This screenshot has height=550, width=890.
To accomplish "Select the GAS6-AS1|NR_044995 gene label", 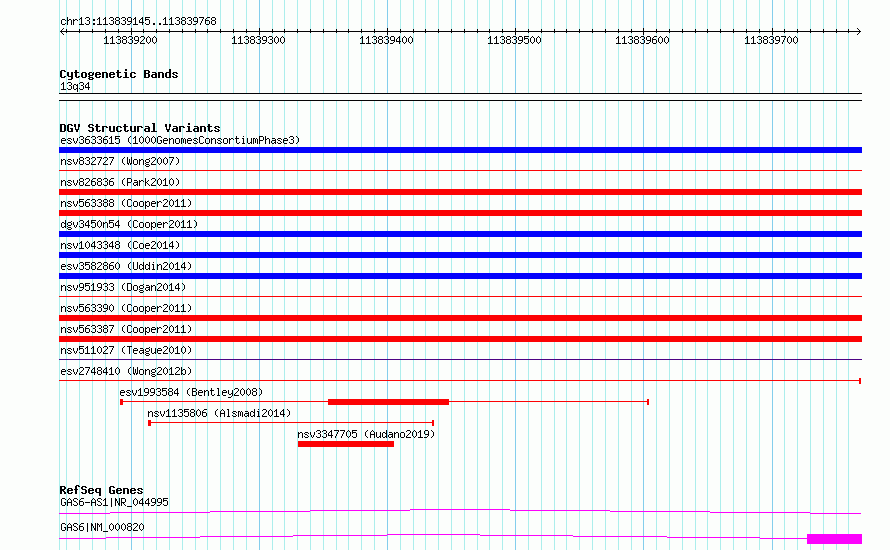I will click(x=114, y=502).
